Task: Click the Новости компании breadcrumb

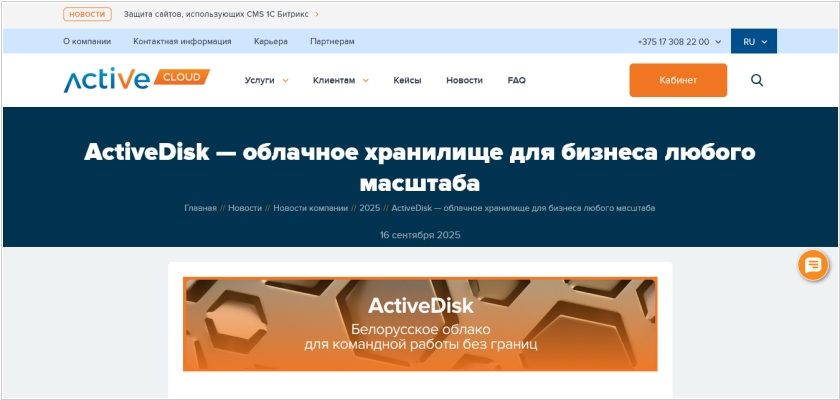Action: [x=311, y=208]
